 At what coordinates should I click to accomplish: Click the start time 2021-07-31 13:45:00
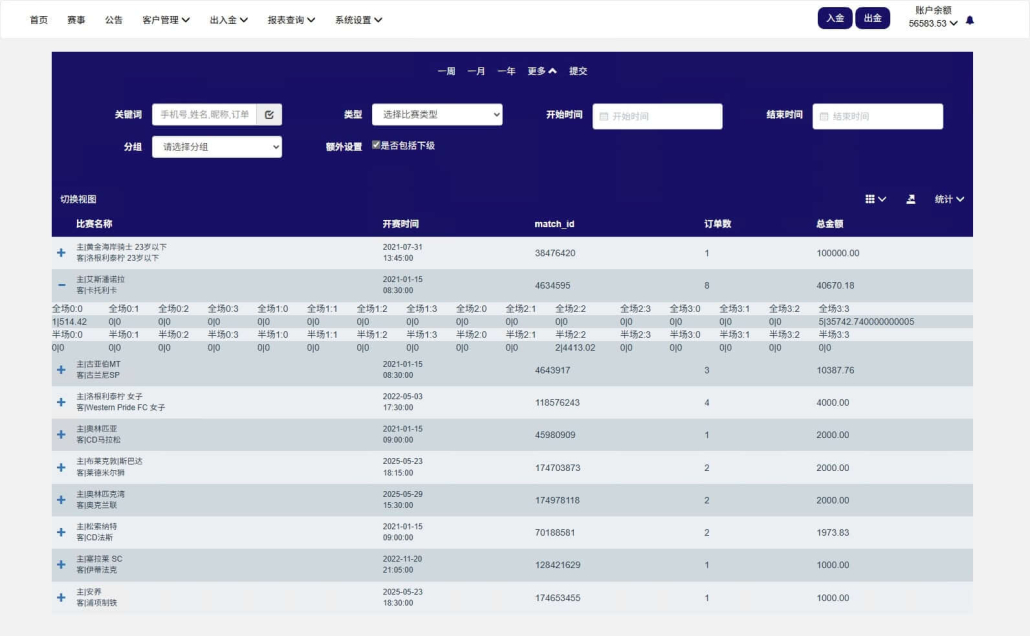pyautogui.click(x=402, y=253)
